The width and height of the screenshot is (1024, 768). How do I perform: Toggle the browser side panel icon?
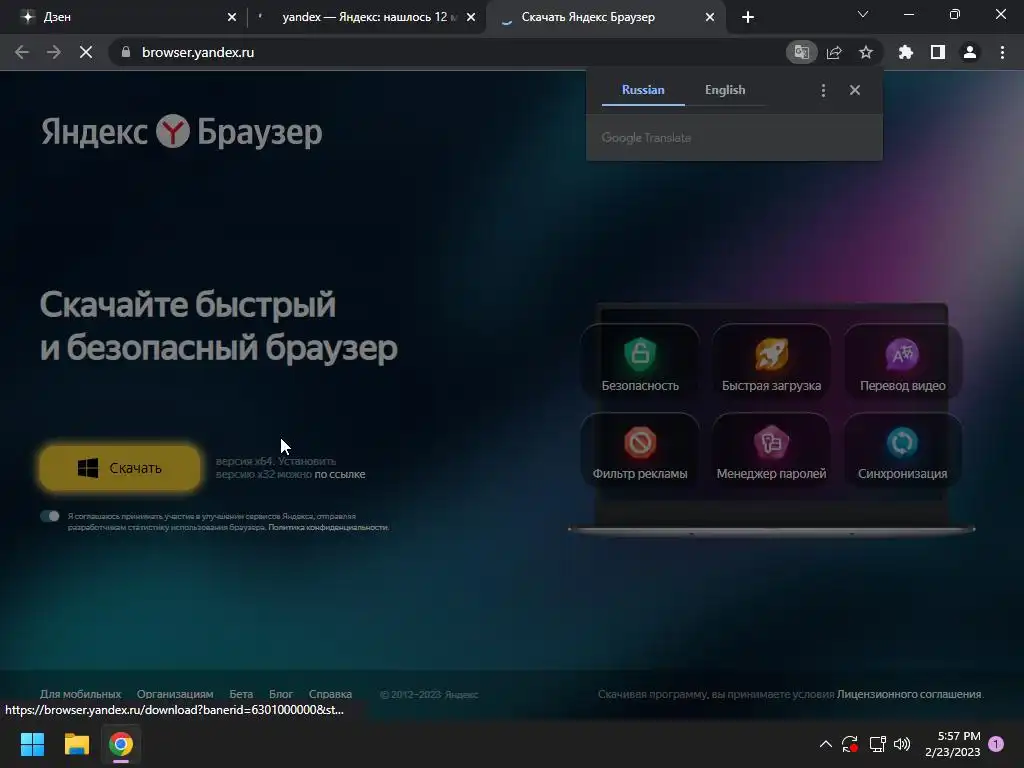point(938,52)
